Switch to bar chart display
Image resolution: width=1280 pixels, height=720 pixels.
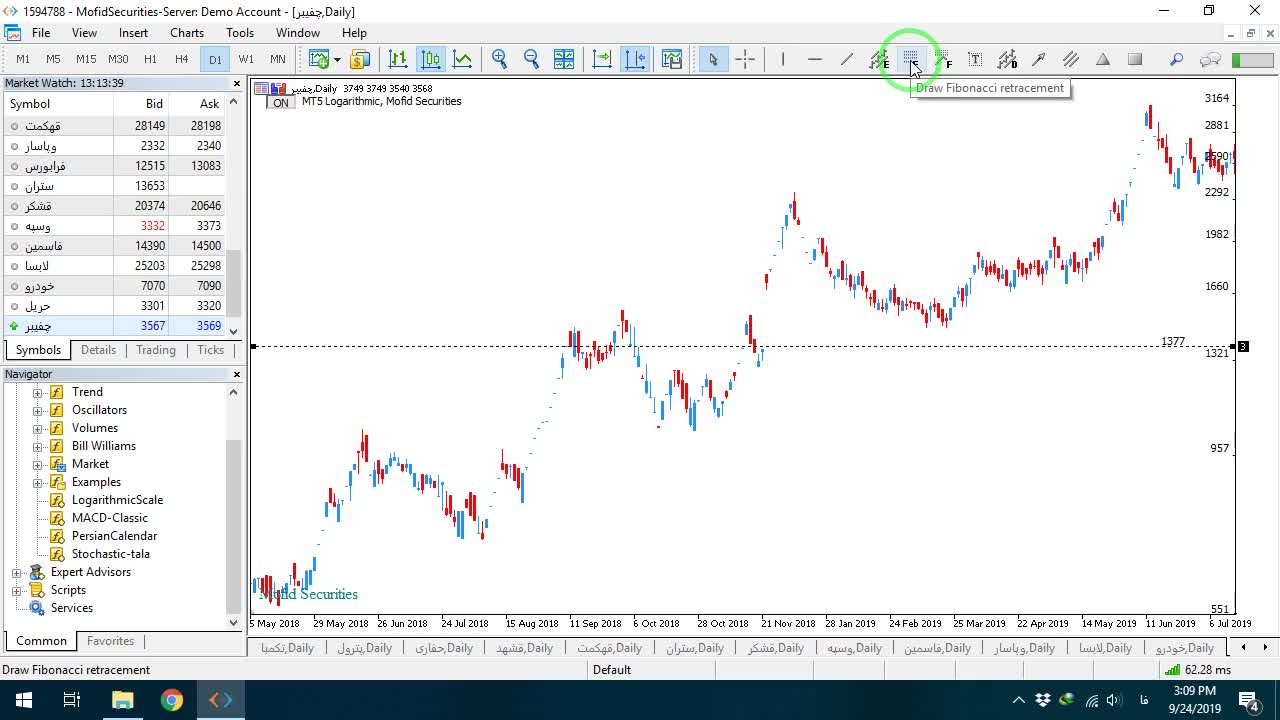(x=398, y=59)
